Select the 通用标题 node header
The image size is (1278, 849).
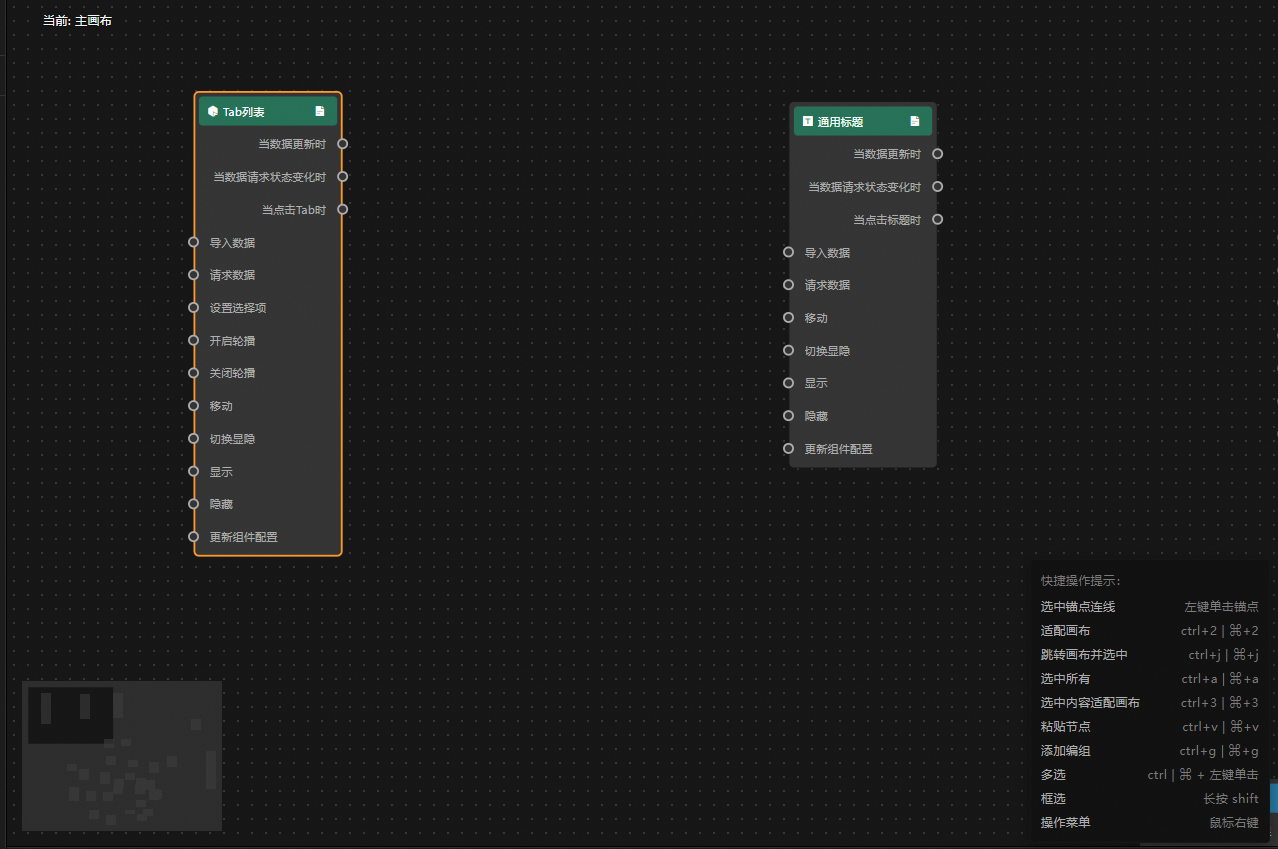point(863,121)
